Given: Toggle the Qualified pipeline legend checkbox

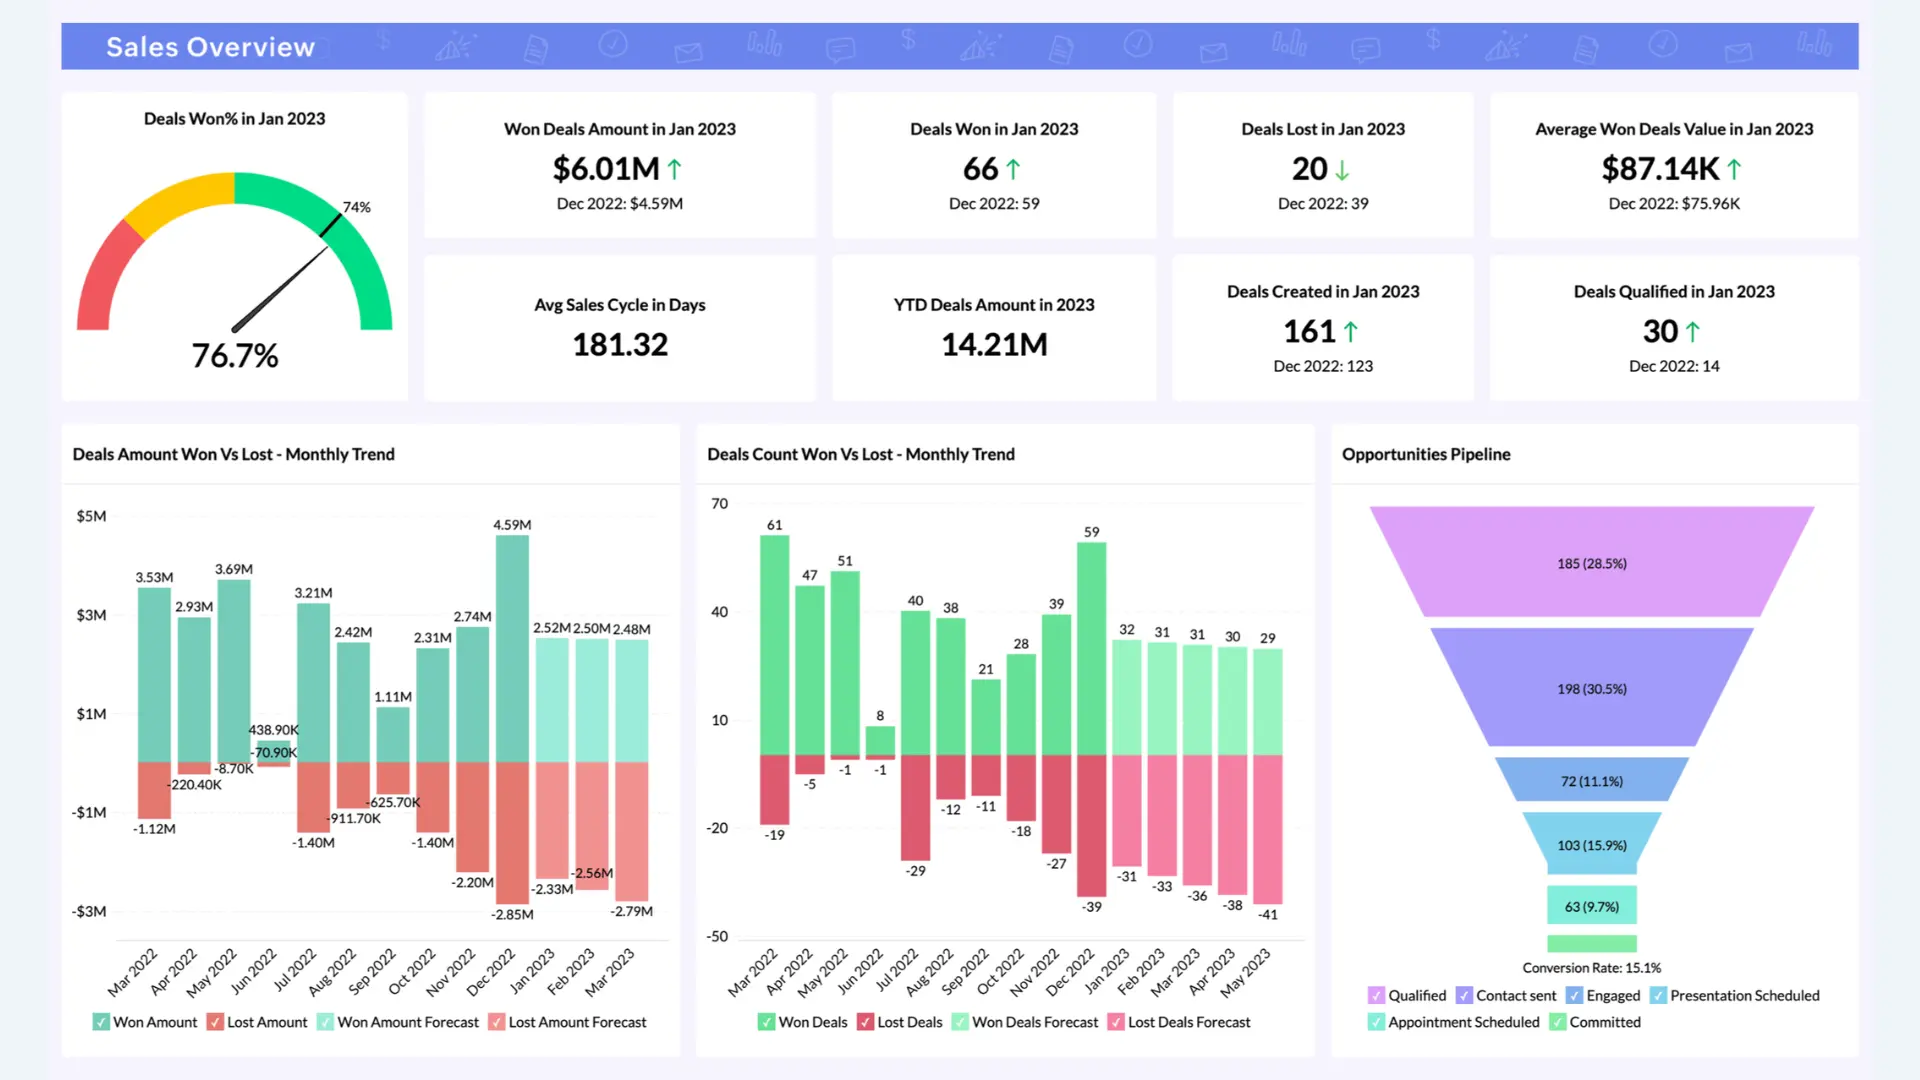Looking at the screenshot, I should 1376,996.
